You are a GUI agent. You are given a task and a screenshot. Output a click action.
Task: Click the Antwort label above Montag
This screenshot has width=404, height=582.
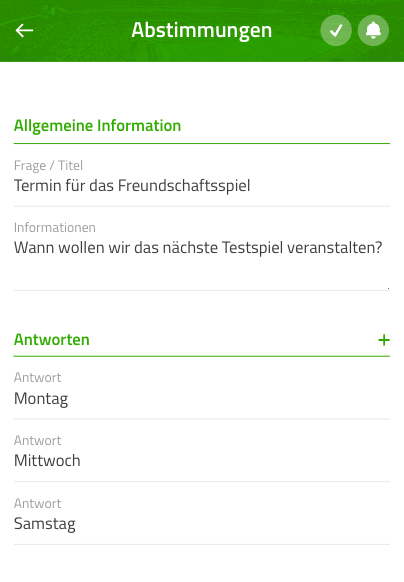pos(38,377)
